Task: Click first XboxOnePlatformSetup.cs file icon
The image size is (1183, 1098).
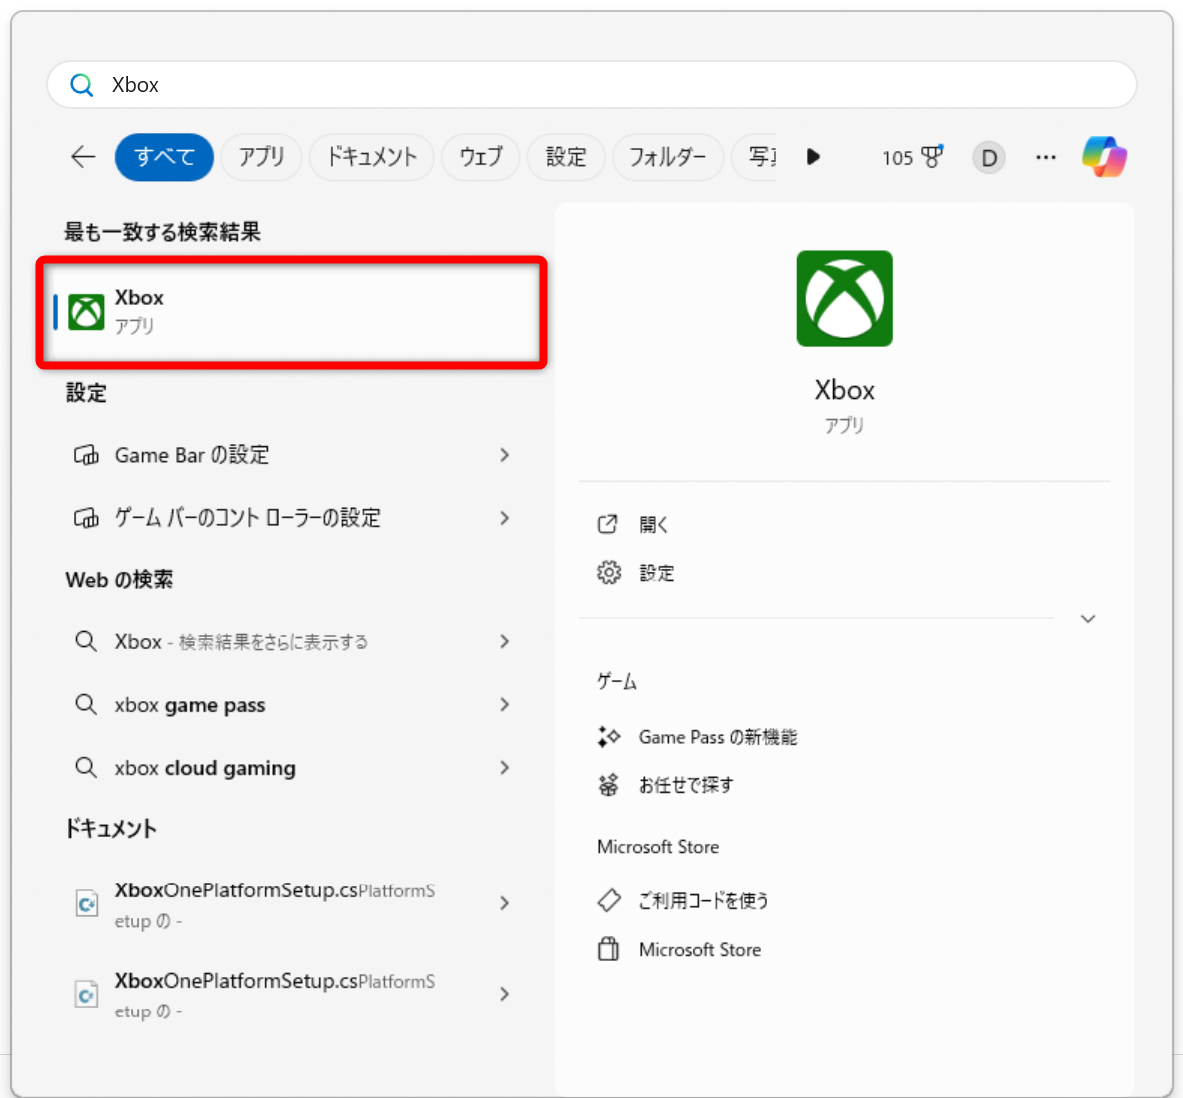Action: 87,903
